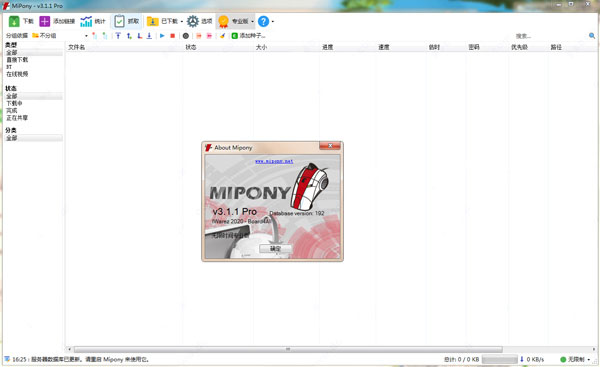Click the green 下载 download icon
600x367 pixels.
point(14,21)
